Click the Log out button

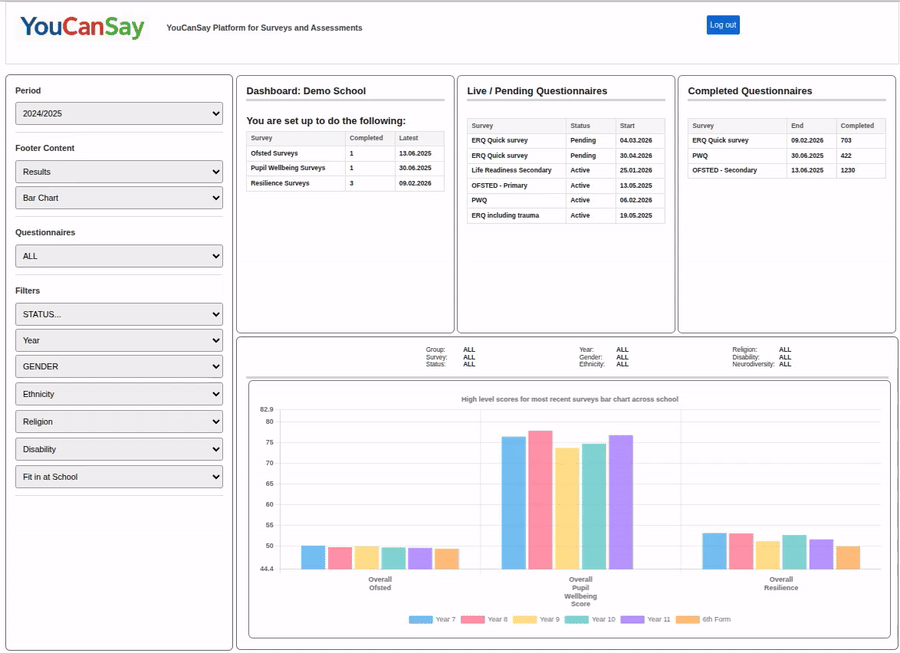722,25
